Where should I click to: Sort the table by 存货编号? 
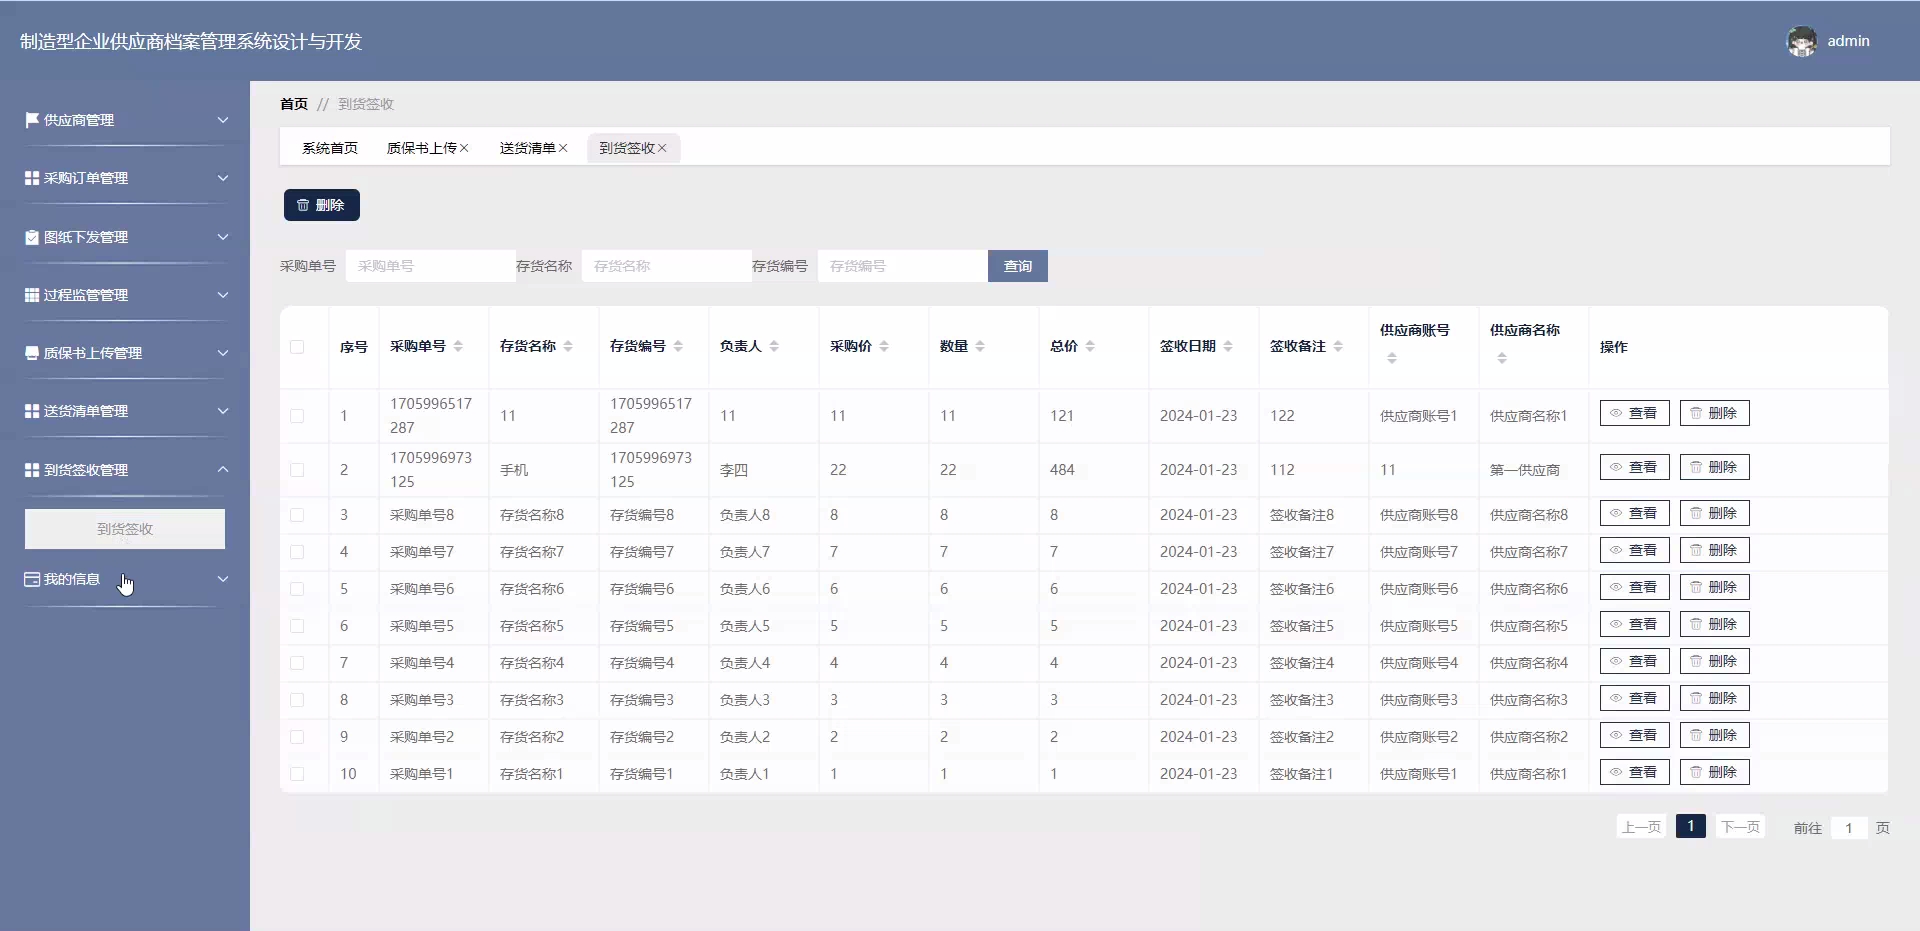[x=678, y=346]
